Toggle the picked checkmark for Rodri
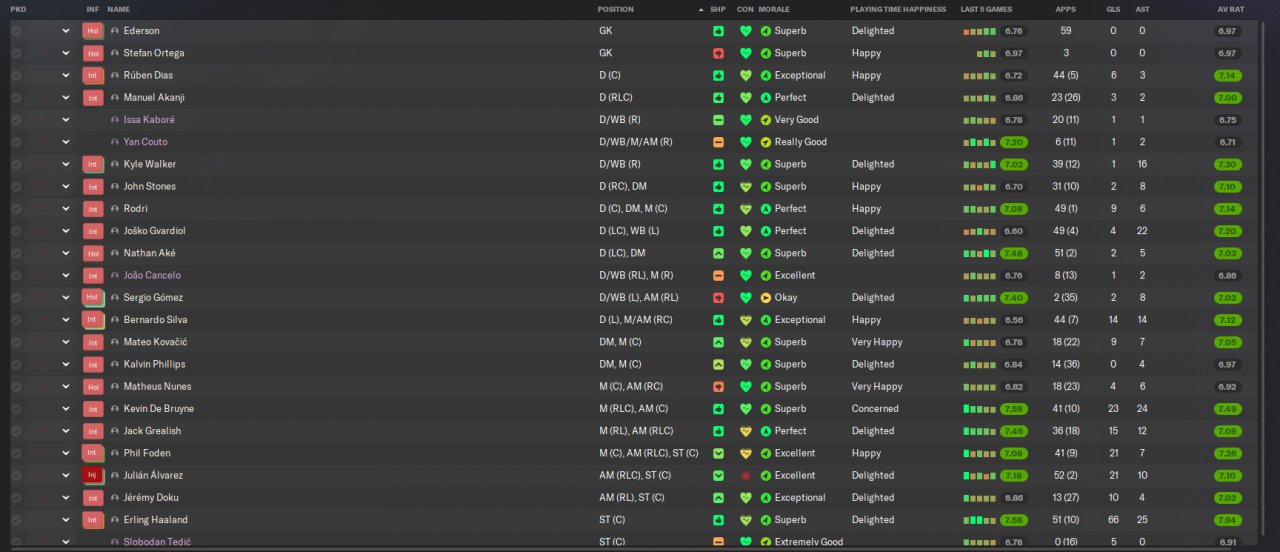The width and height of the screenshot is (1280, 552). tap(16, 209)
